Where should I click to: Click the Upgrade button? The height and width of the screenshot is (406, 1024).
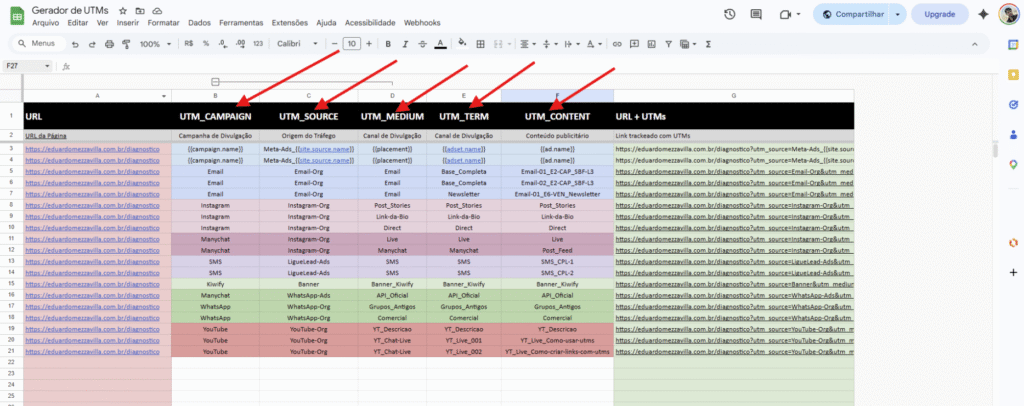click(939, 14)
